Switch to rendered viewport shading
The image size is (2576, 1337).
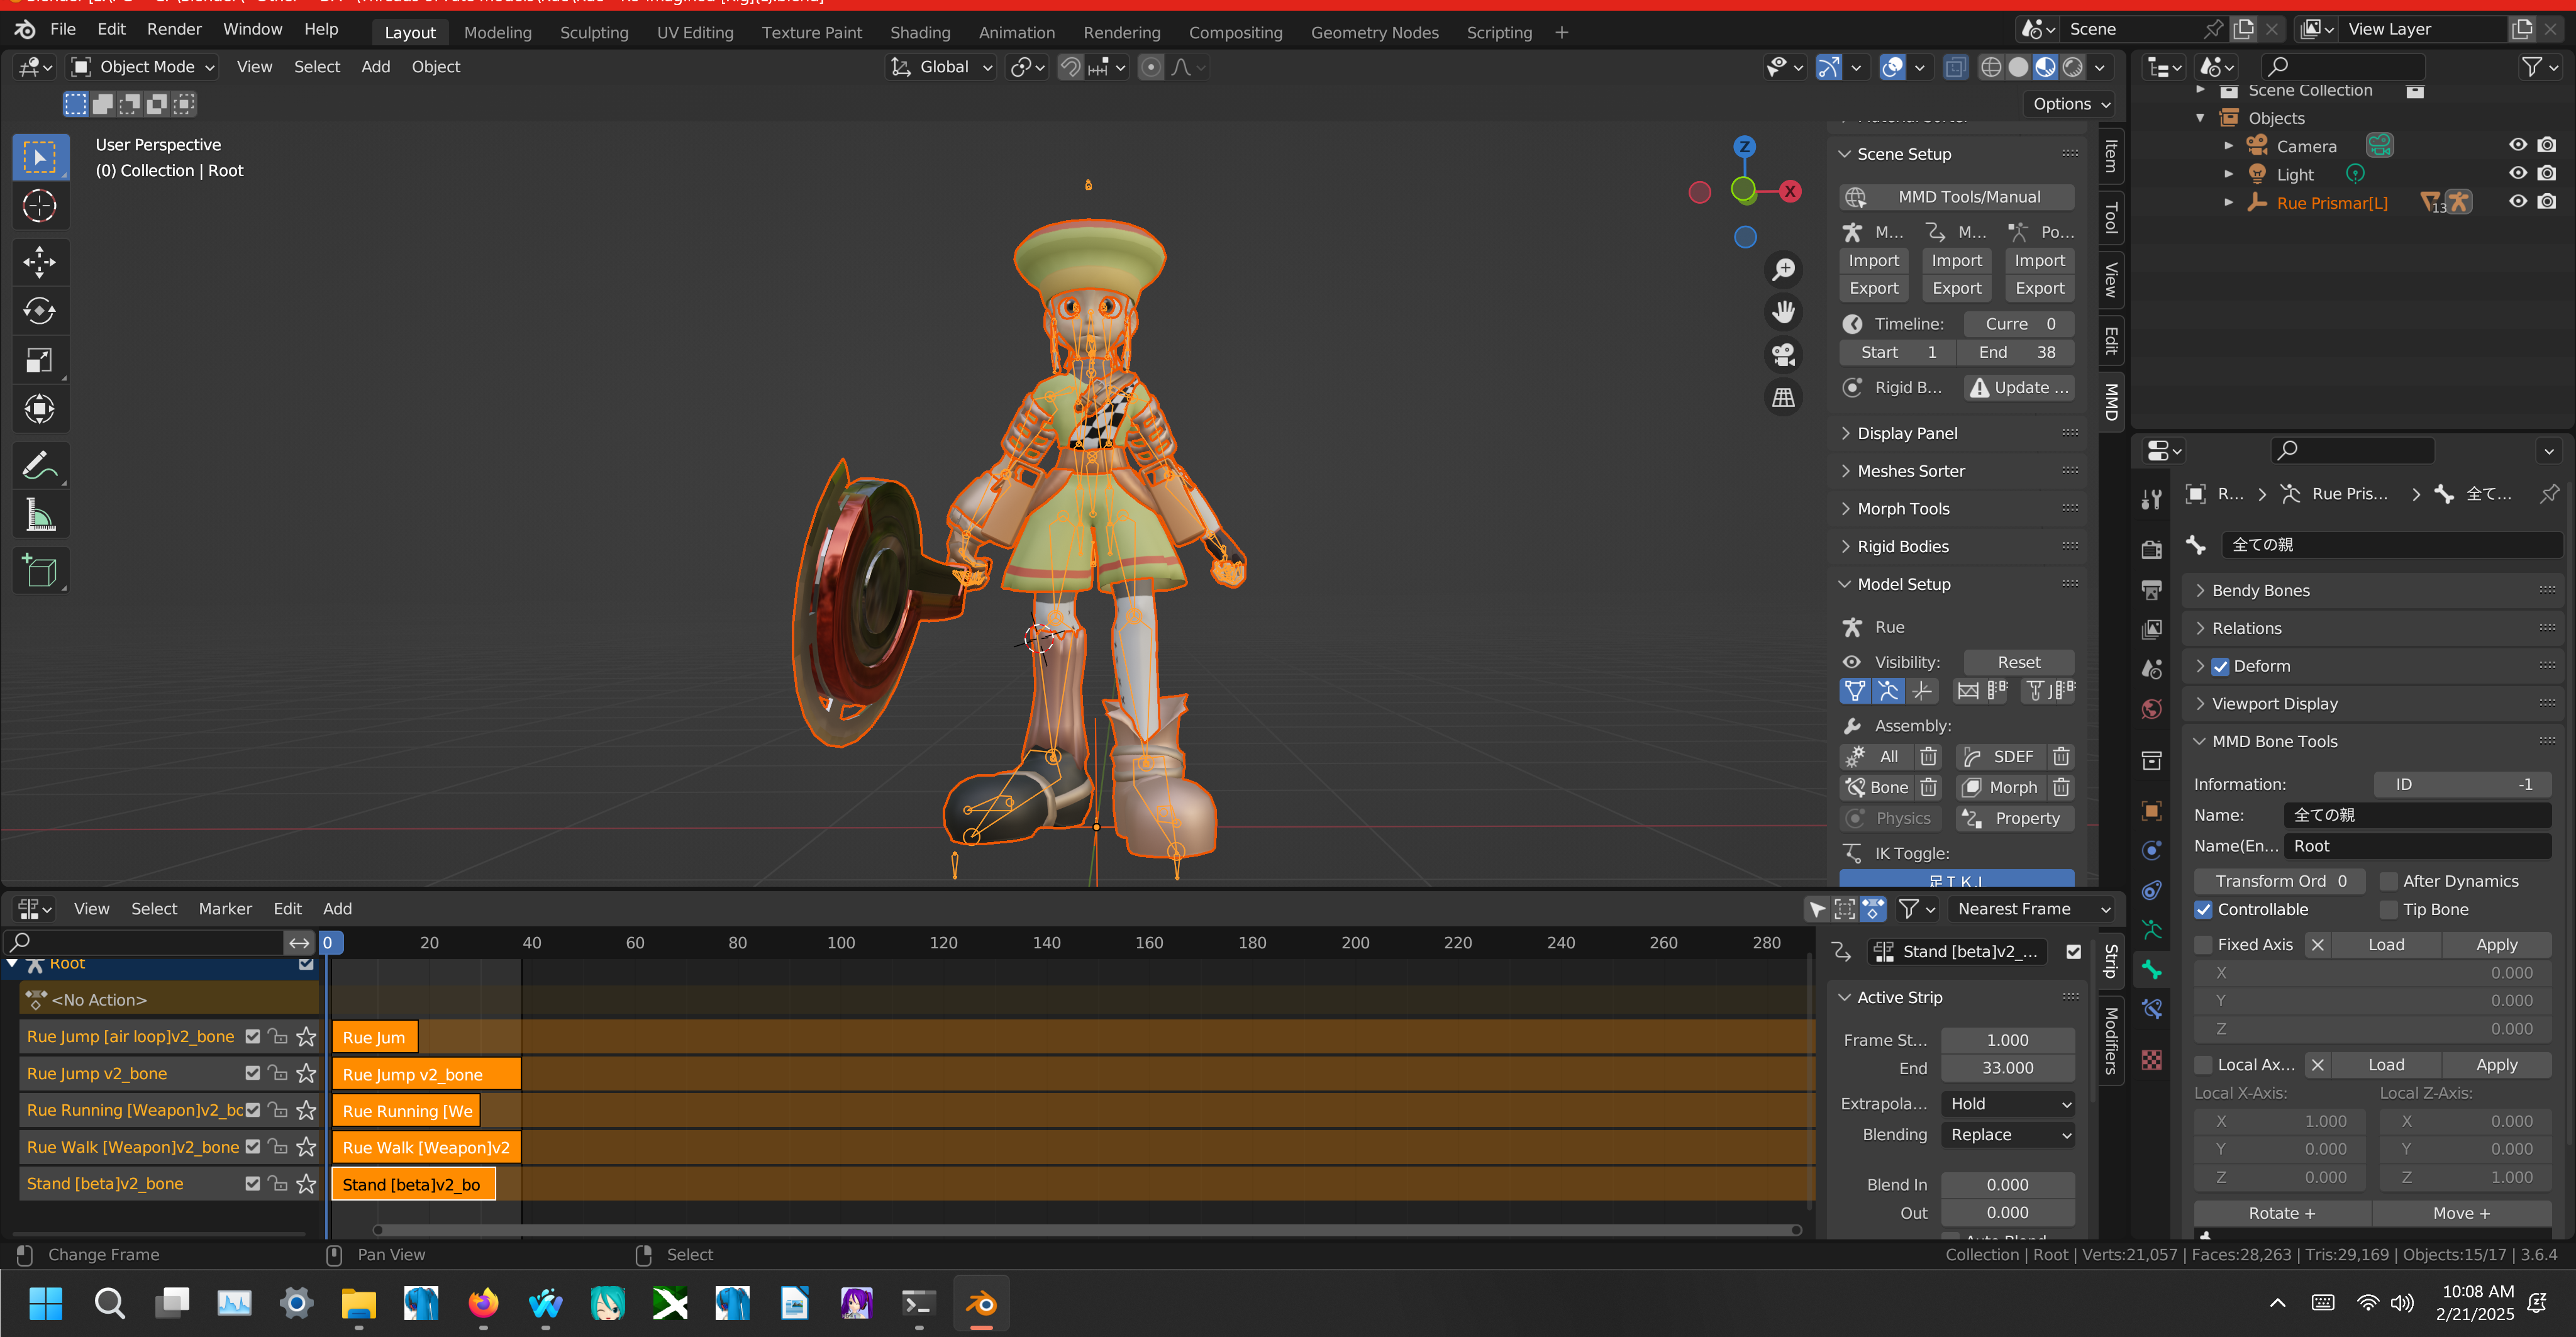2073,67
